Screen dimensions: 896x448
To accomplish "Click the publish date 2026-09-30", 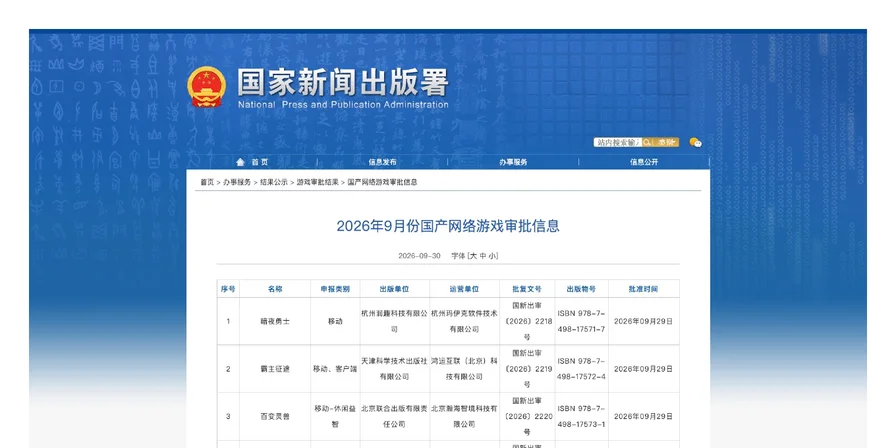I will (419, 256).
